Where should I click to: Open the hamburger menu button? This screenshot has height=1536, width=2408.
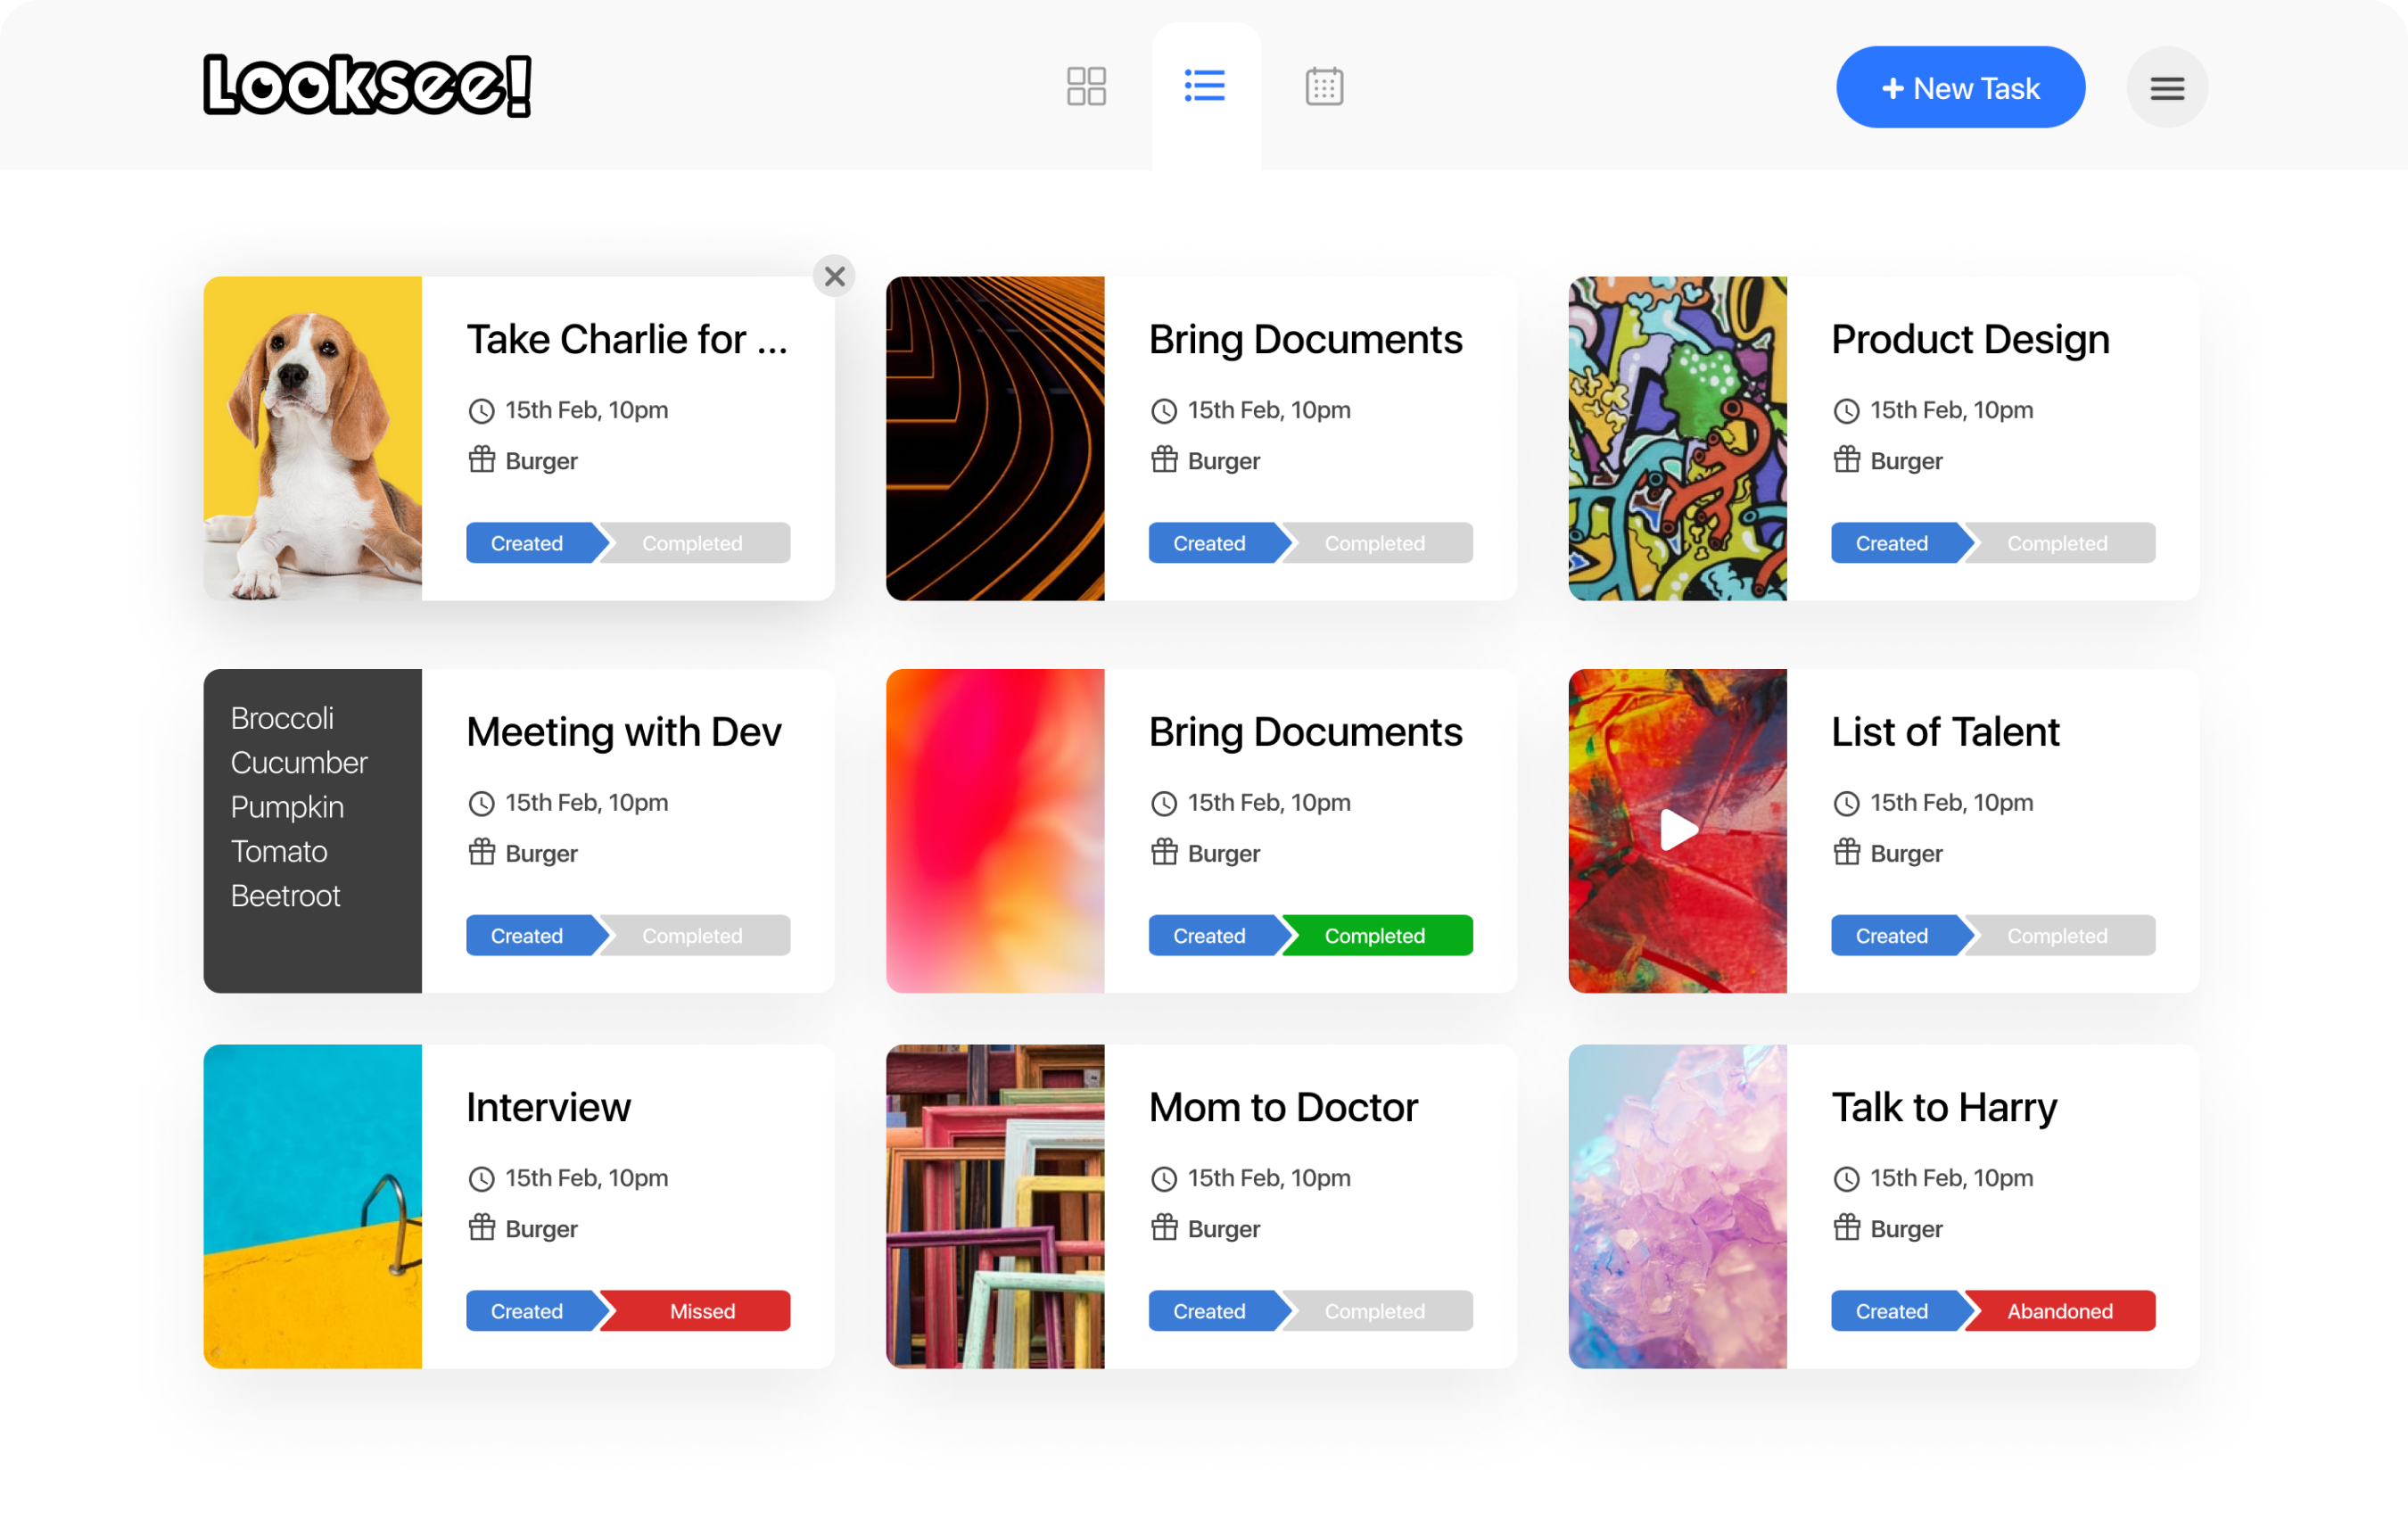(2166, 88)
